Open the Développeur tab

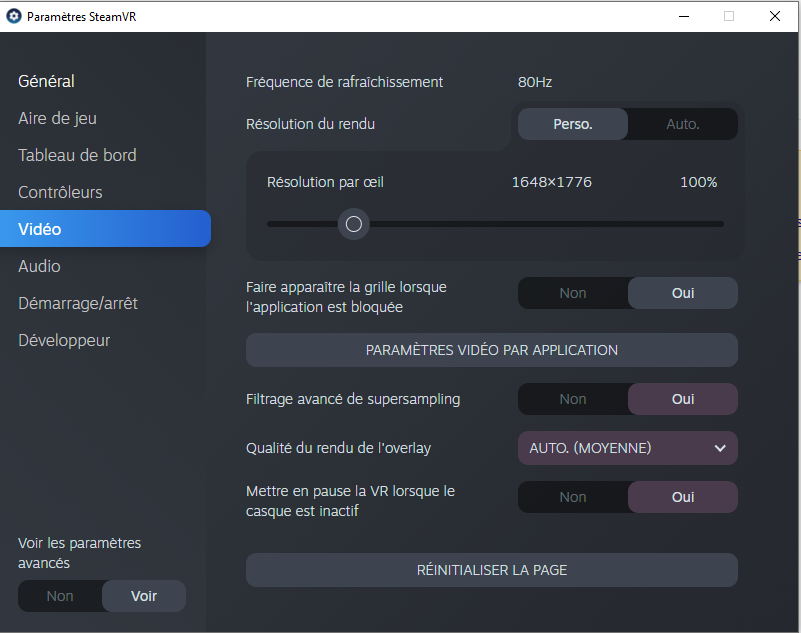[x=64, y=340]
